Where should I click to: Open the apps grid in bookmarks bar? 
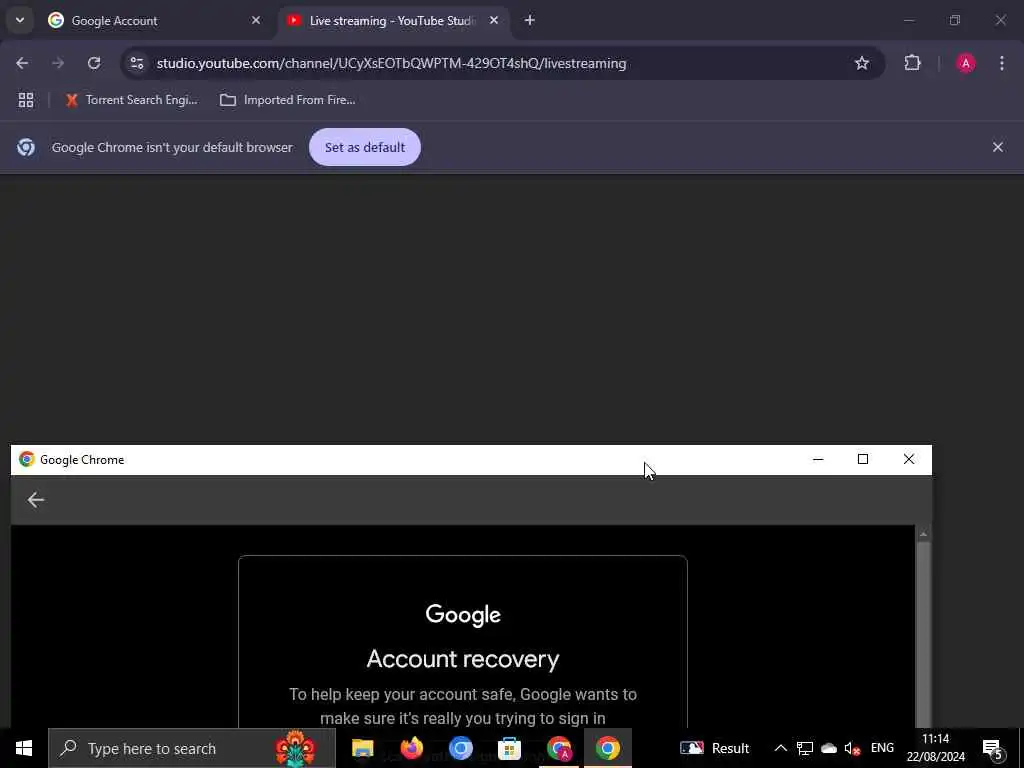click(25, 100)
